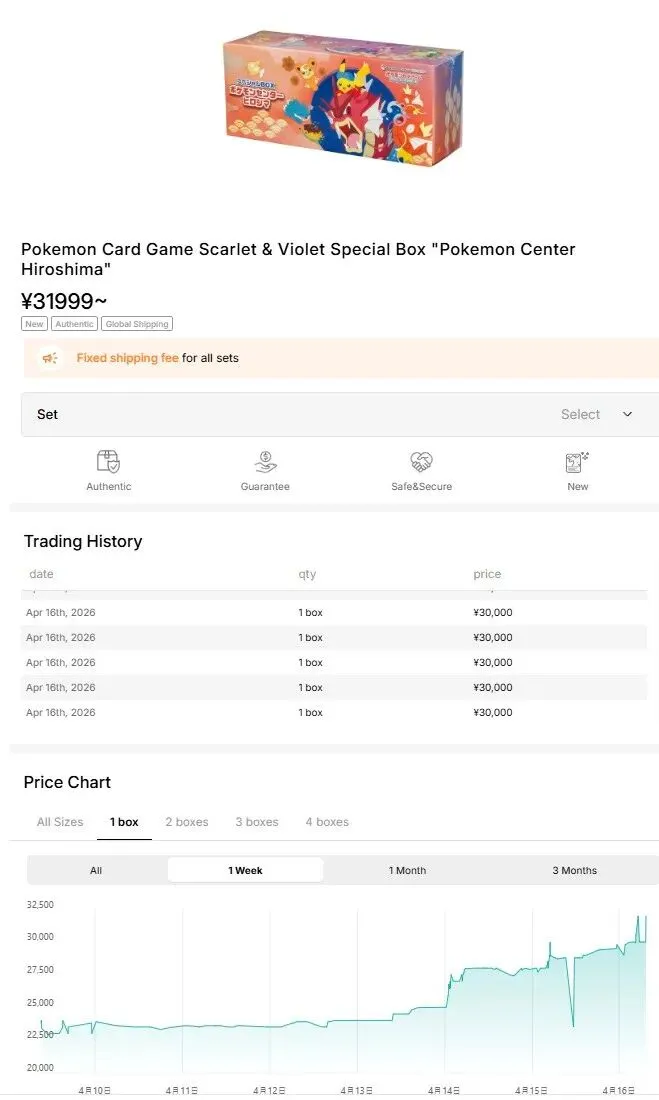Switch chart range to 1 Month

click(x=407, y=870)
